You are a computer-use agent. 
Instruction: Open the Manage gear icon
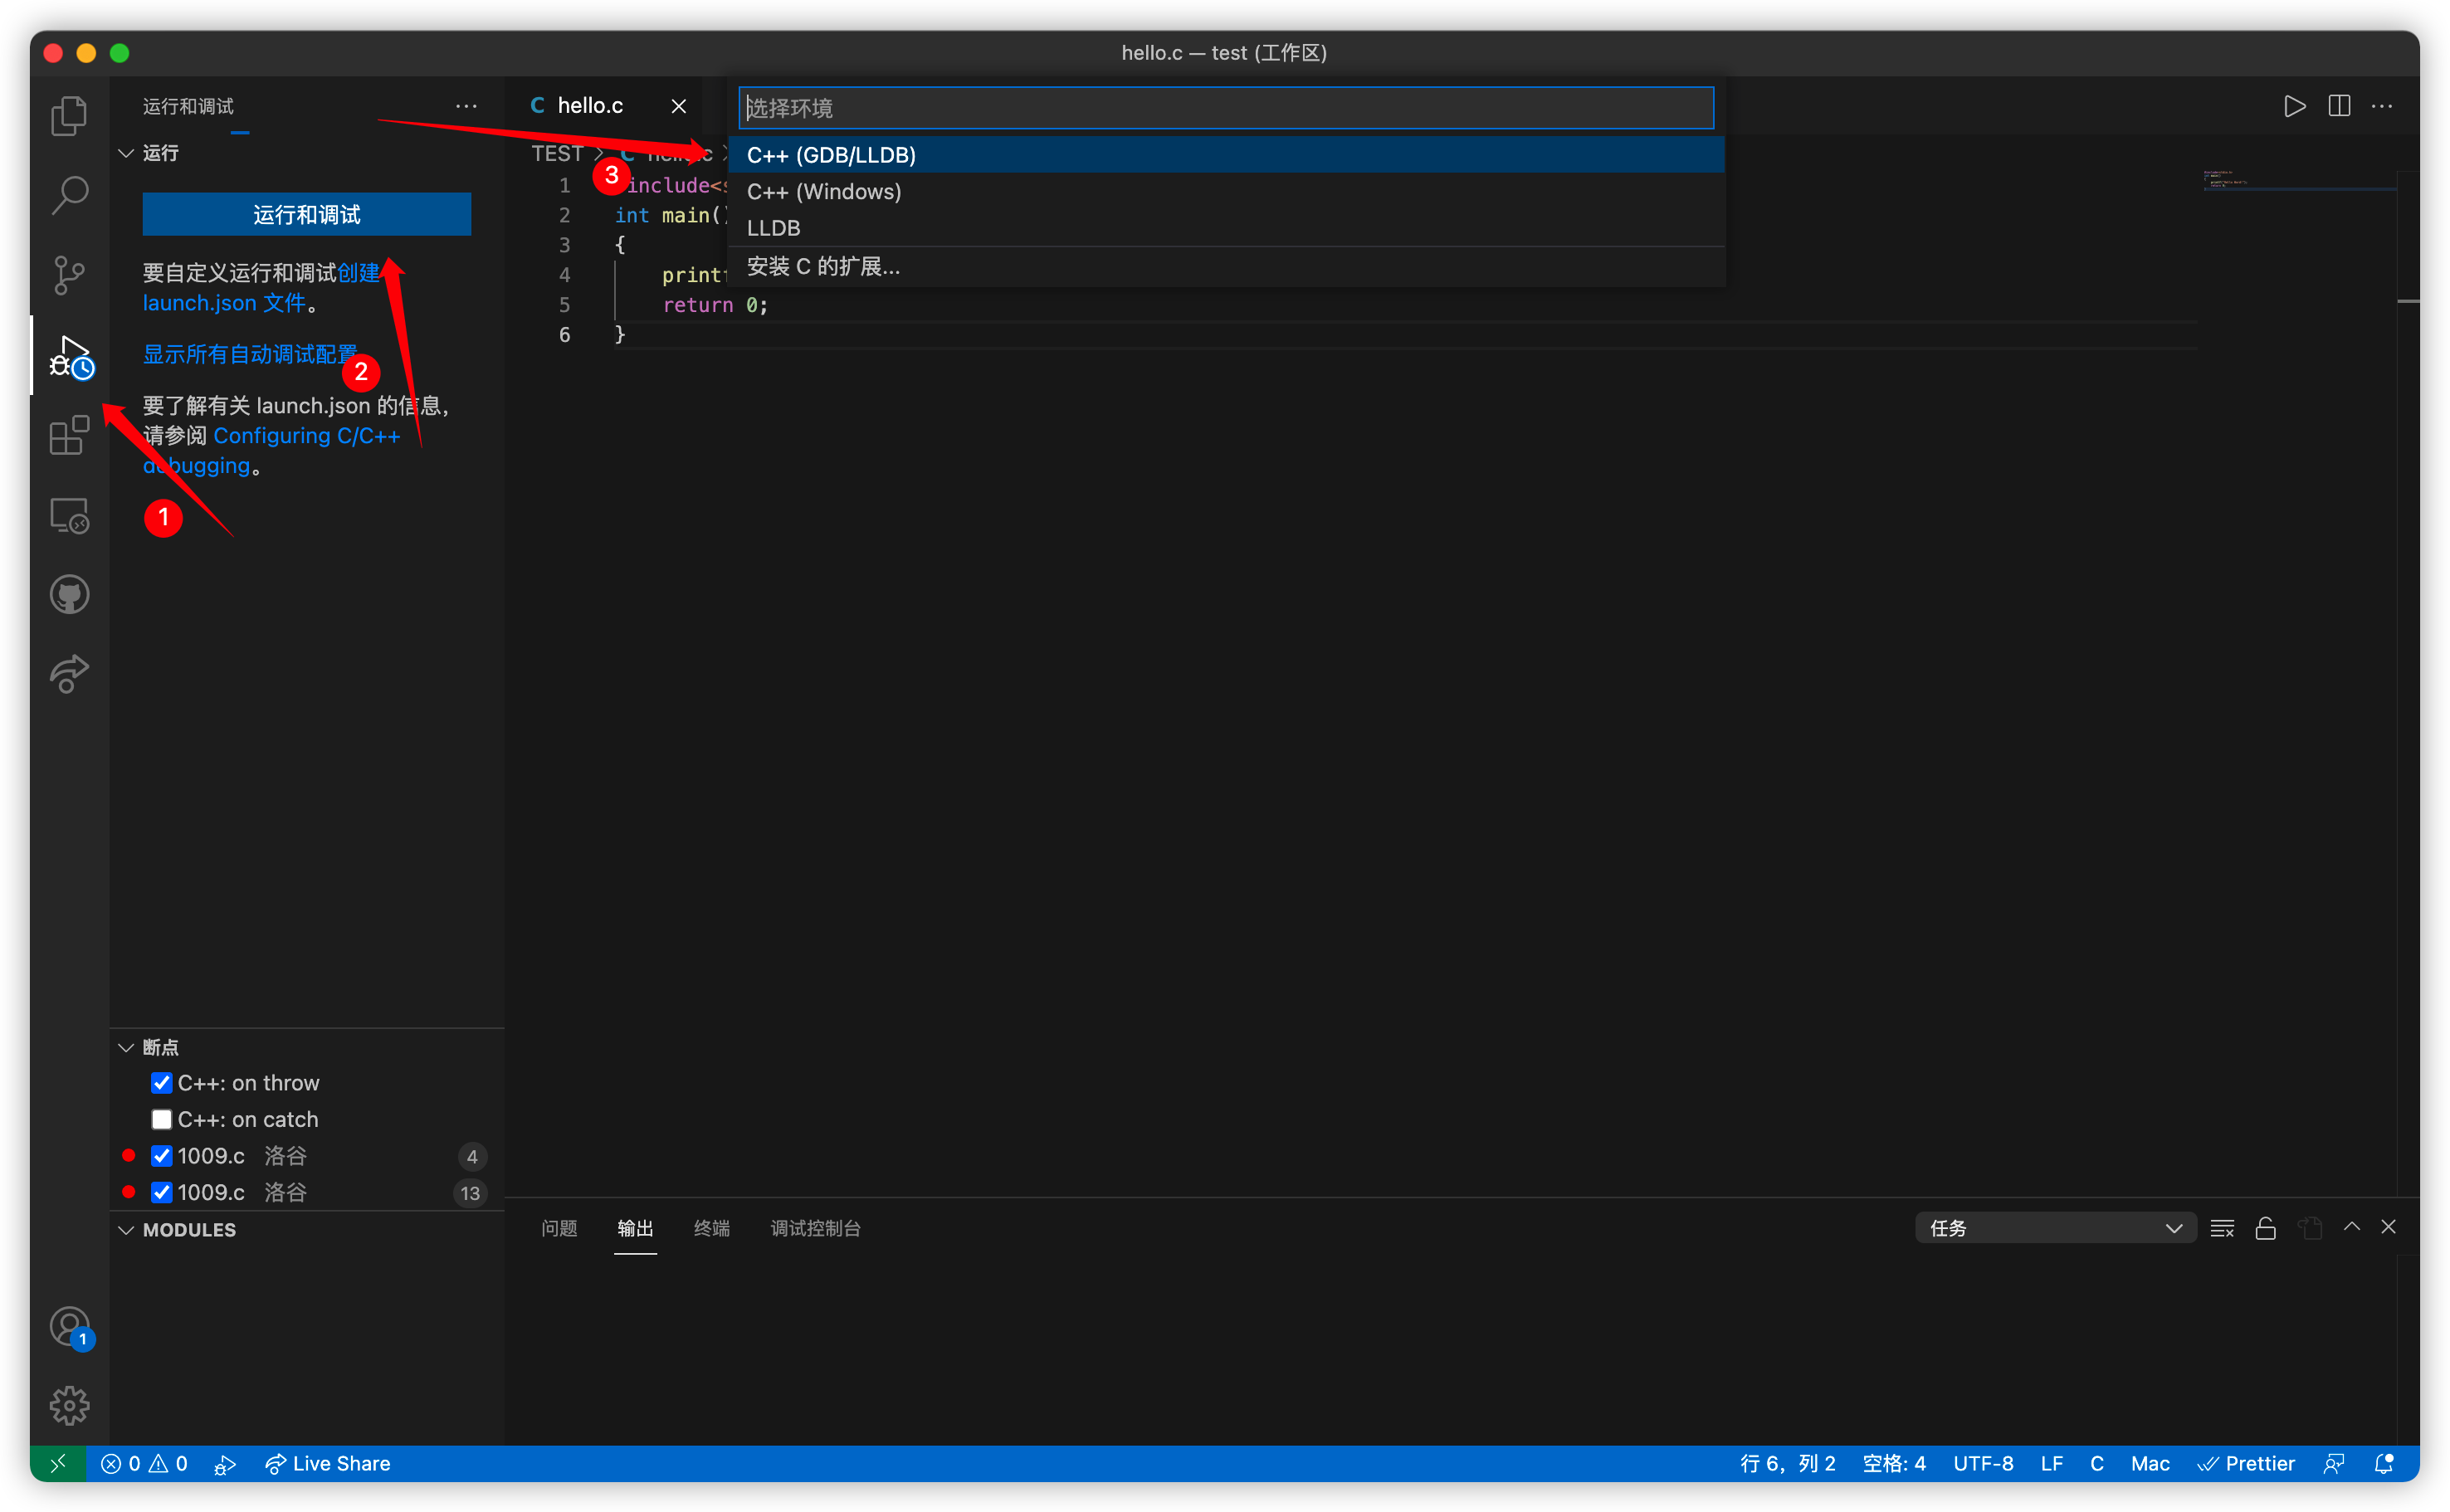click(x=69, y=1406)
